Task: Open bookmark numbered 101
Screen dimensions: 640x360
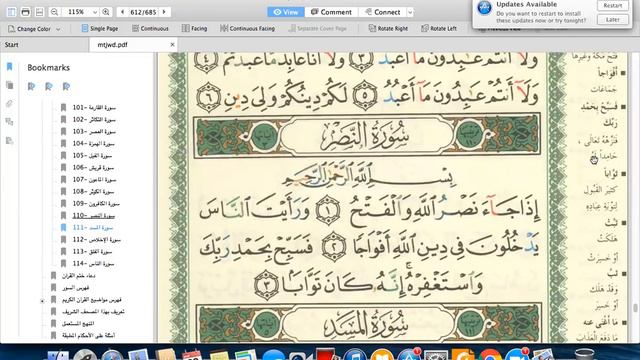Action: (94, 107)
